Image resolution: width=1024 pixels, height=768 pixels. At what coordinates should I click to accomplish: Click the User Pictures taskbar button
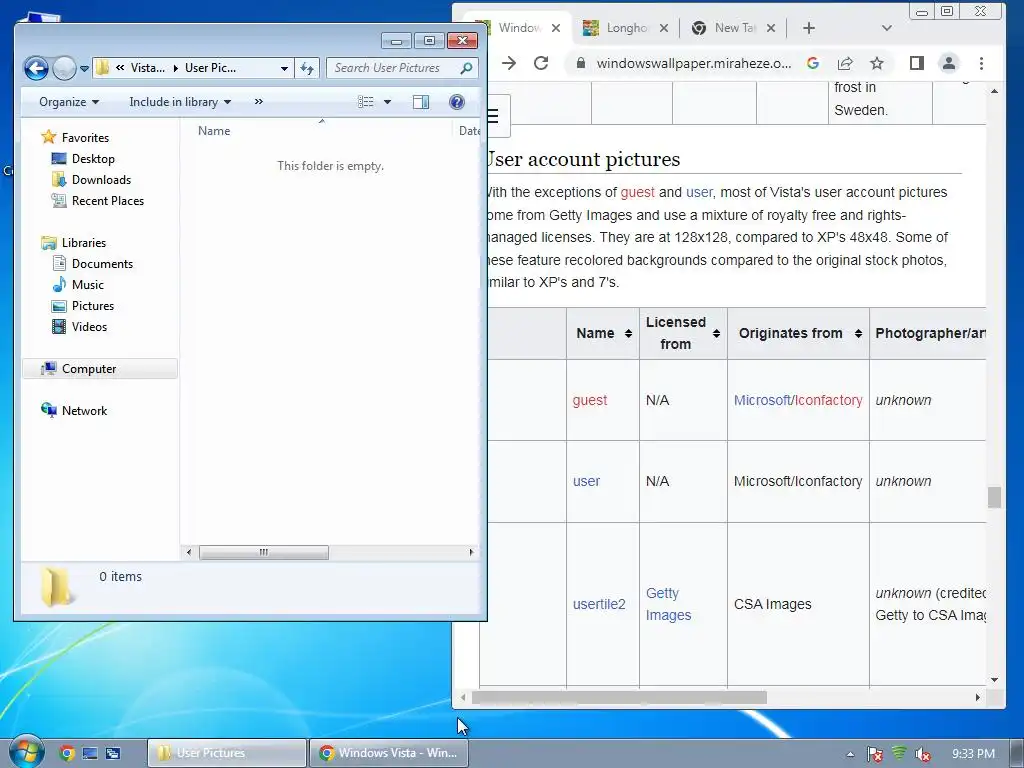click(x=227, y=753)
